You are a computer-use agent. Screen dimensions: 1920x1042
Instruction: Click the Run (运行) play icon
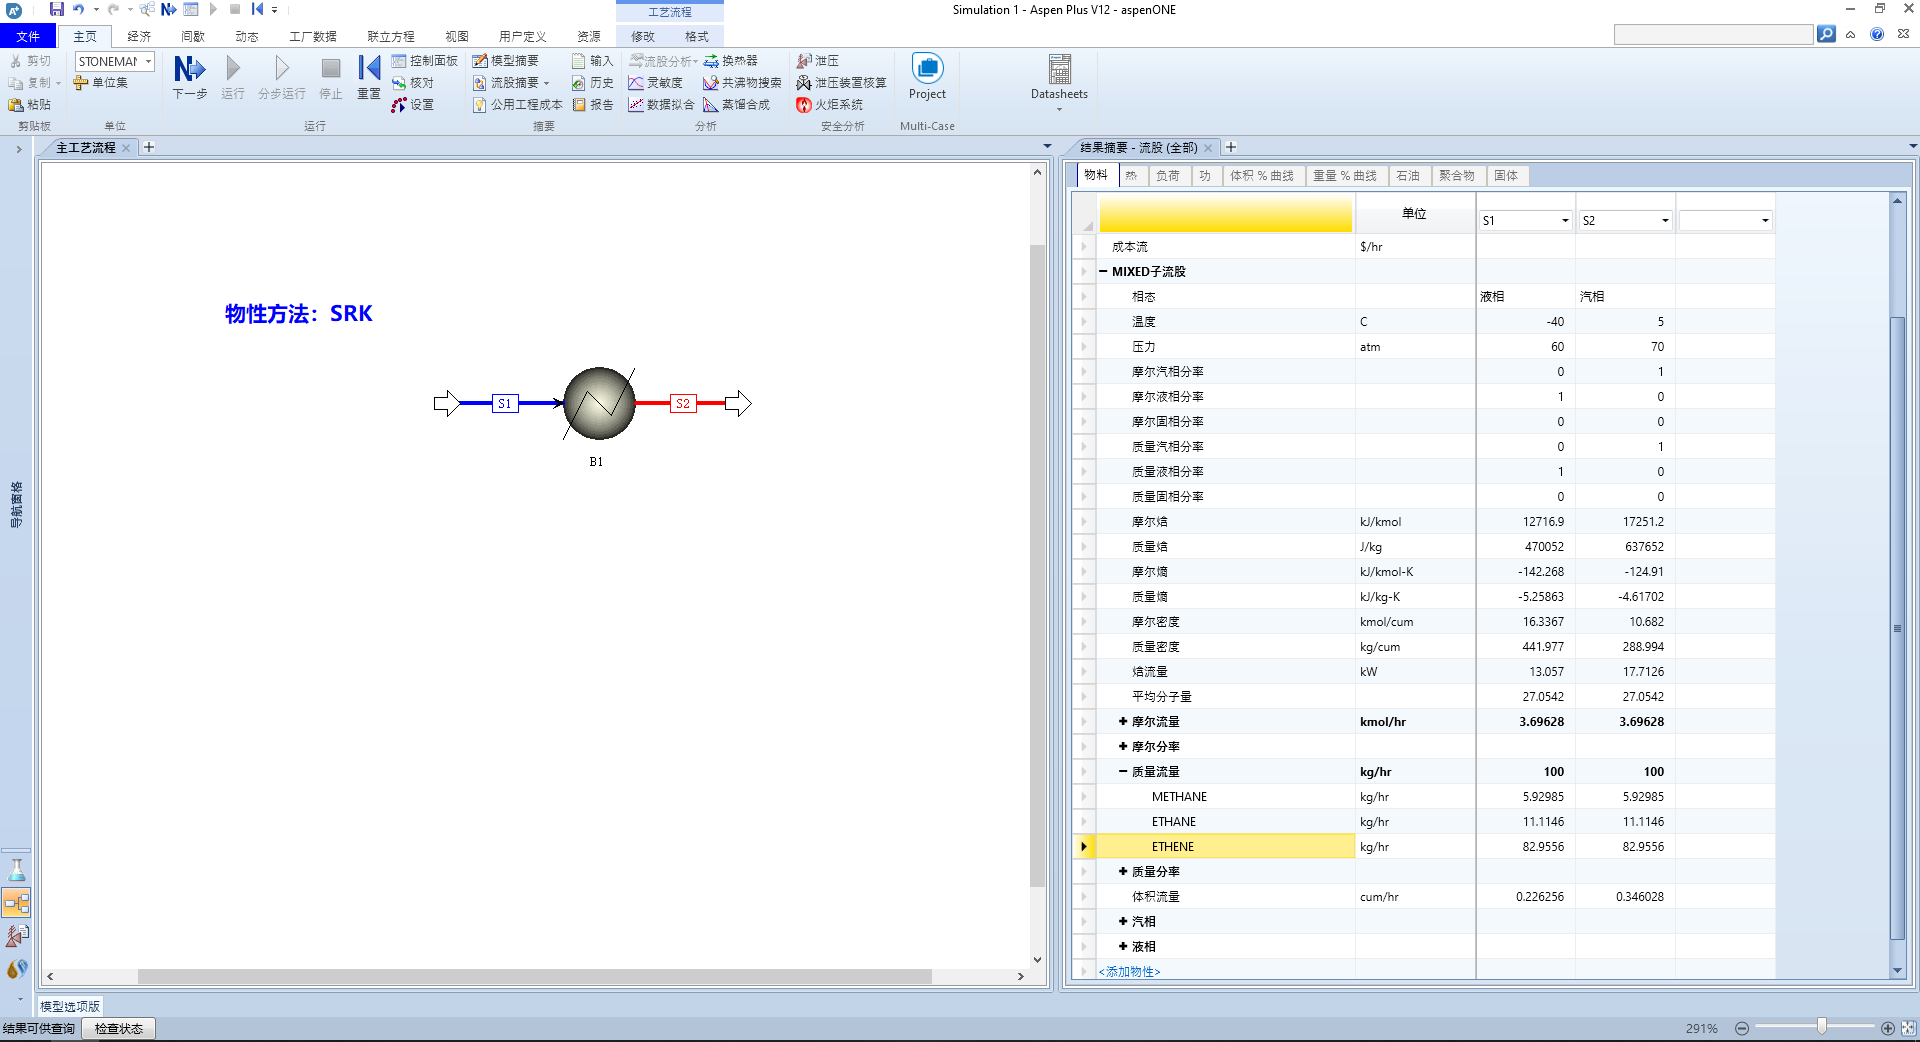(x=233, y=69)
